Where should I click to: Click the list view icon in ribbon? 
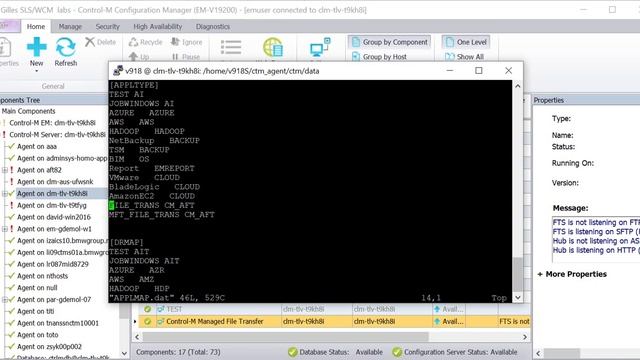(x=231, y=47)
